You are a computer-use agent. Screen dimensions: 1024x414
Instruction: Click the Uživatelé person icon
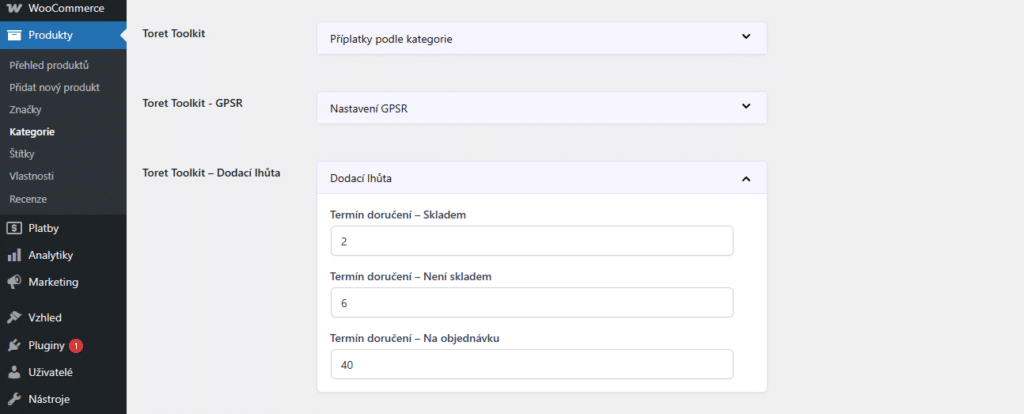click(x=14, y=373)
